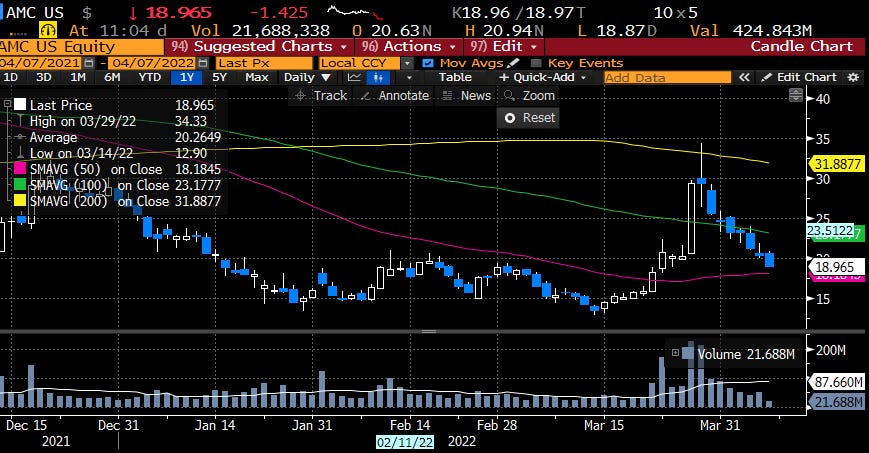Click the start date field 04/07/2021
Viewport: 869px width, 453px height.
coord(40,63)
